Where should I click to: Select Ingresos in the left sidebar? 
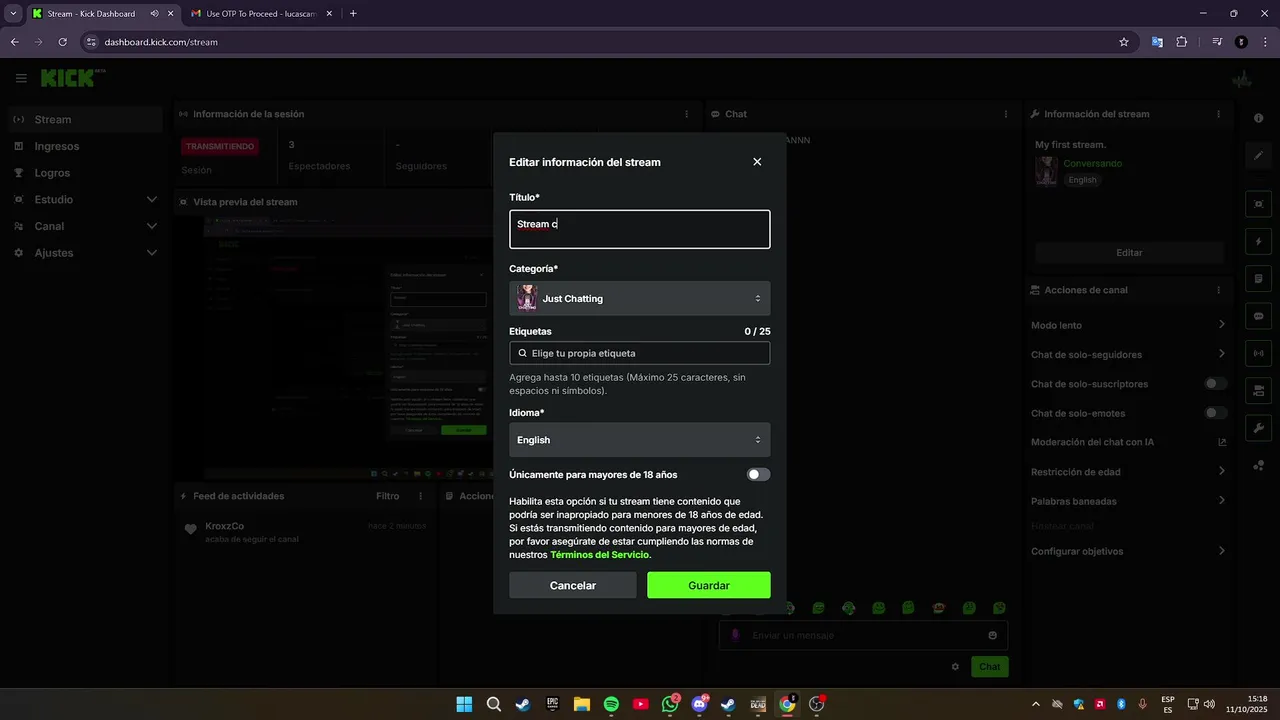click(x=85, y=146)
